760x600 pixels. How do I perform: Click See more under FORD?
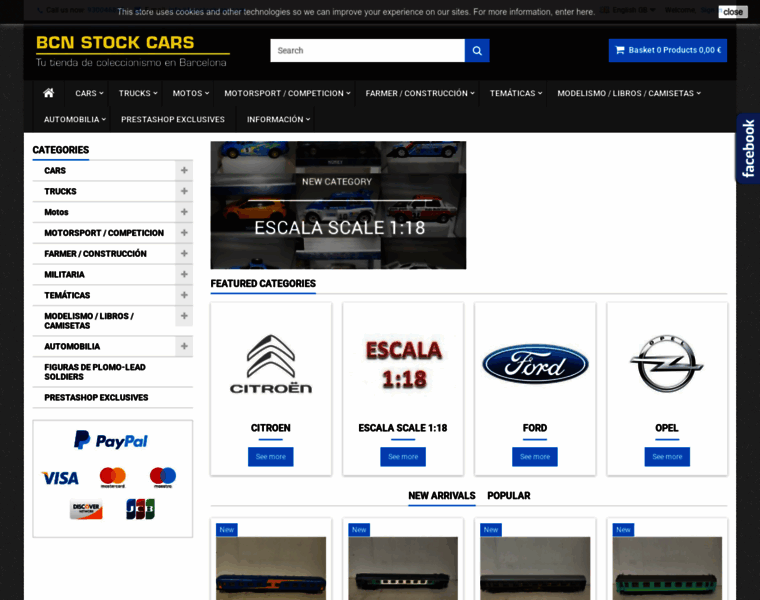[x=535, y=457]
